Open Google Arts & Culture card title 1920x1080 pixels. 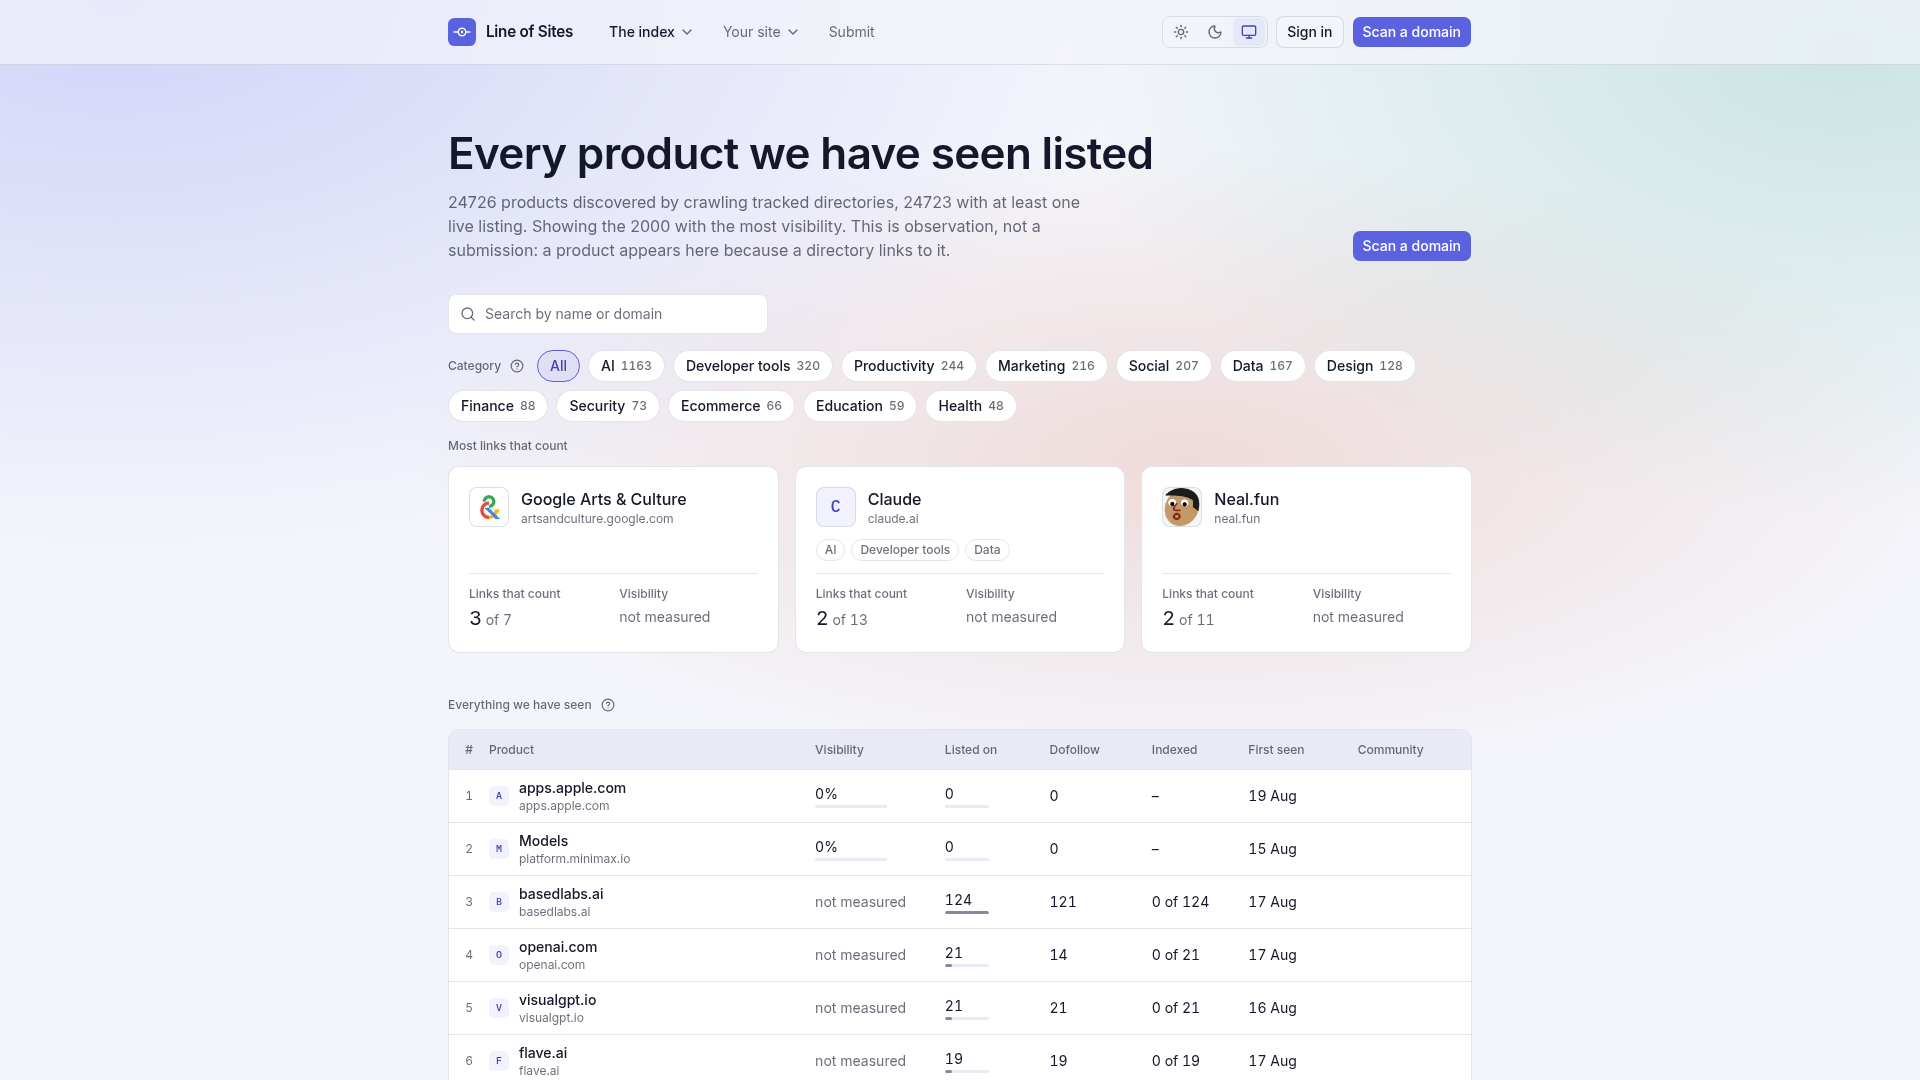[604, 499]
